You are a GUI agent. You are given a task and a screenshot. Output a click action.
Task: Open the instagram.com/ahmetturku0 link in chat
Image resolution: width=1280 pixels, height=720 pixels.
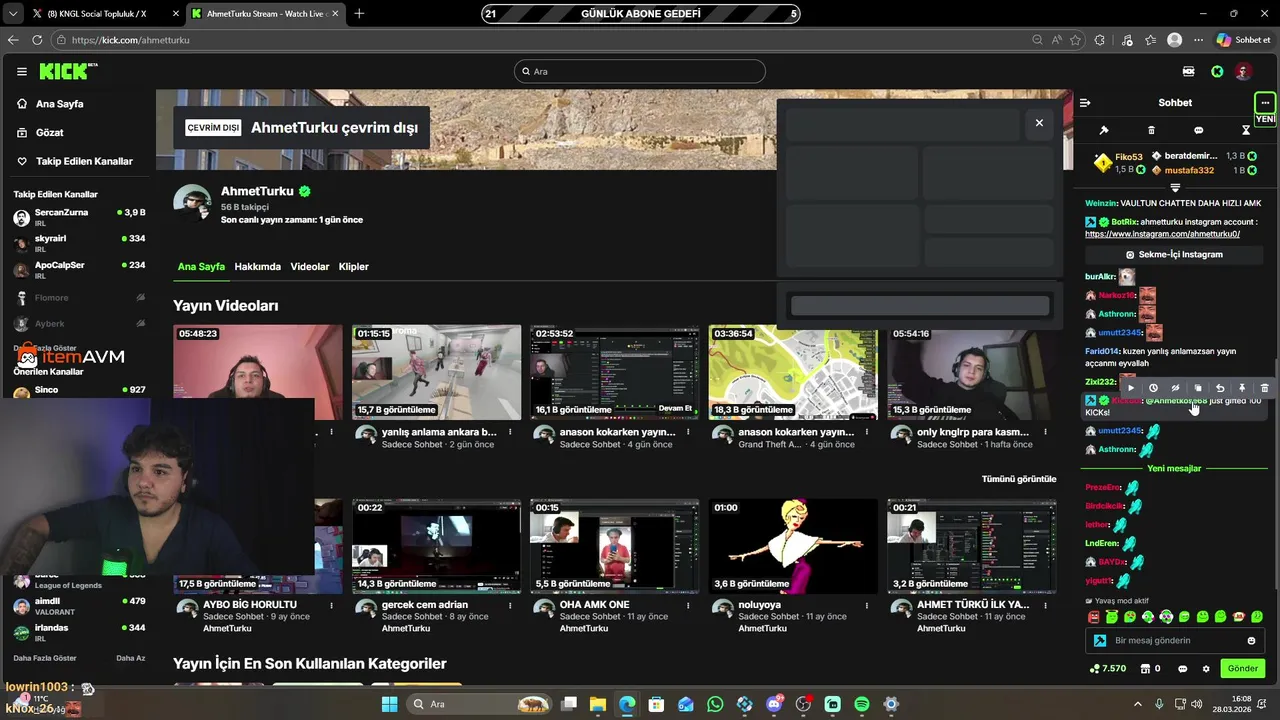[x=1162, y=234]
